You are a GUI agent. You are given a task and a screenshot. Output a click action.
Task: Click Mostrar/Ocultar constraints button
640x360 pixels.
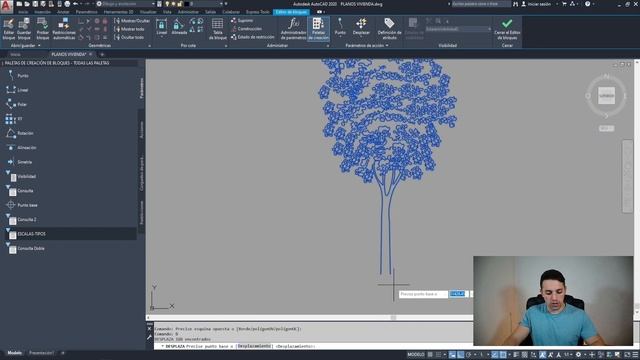click(x=132, y=20)
